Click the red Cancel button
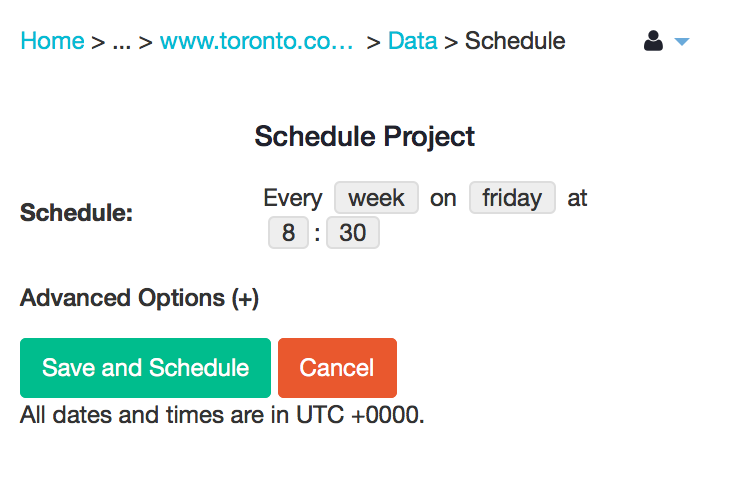Screen dimensions: 730x504 pos(337,368)
